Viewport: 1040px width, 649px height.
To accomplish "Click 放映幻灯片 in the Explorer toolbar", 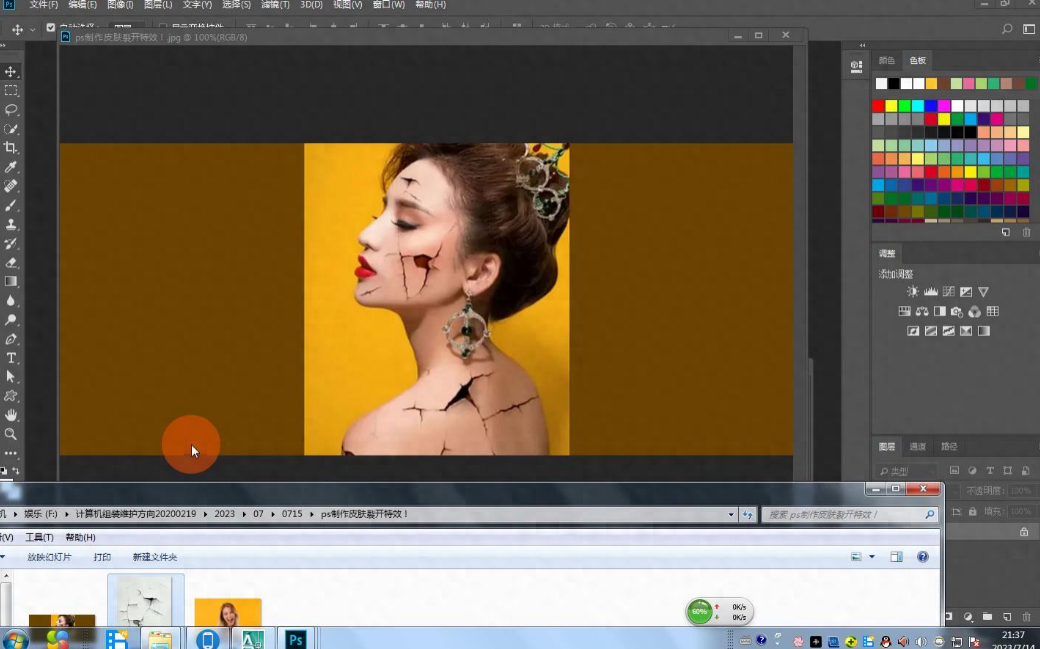I will [x=49, y=557].
